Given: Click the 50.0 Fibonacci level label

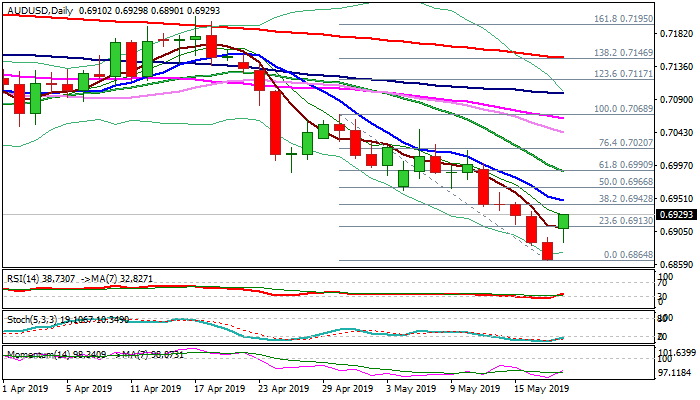Looking at the screenshot, I should pyautogui.click(x=626, y=182).
